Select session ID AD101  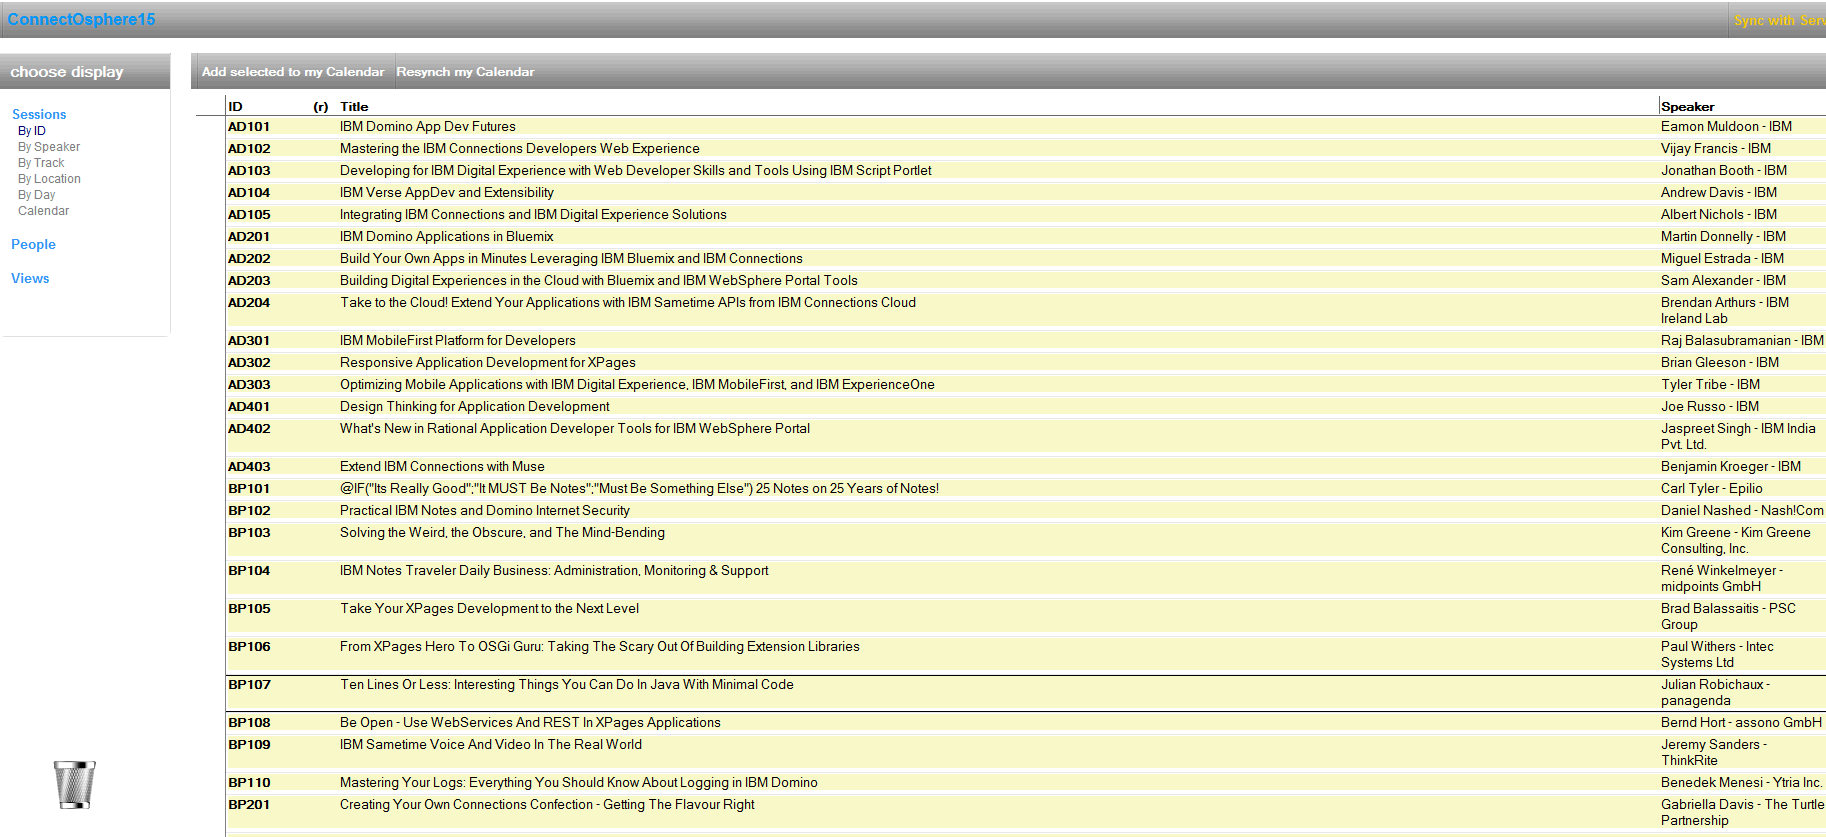[249, 127]
